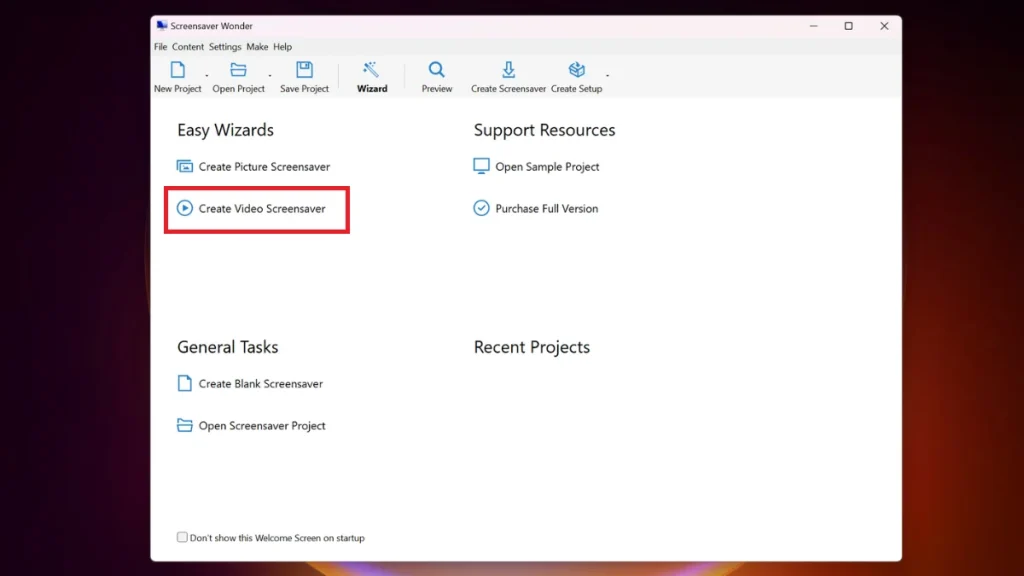Open the Settings menu
Screen dimensions: 1024x576
point(225,47)
